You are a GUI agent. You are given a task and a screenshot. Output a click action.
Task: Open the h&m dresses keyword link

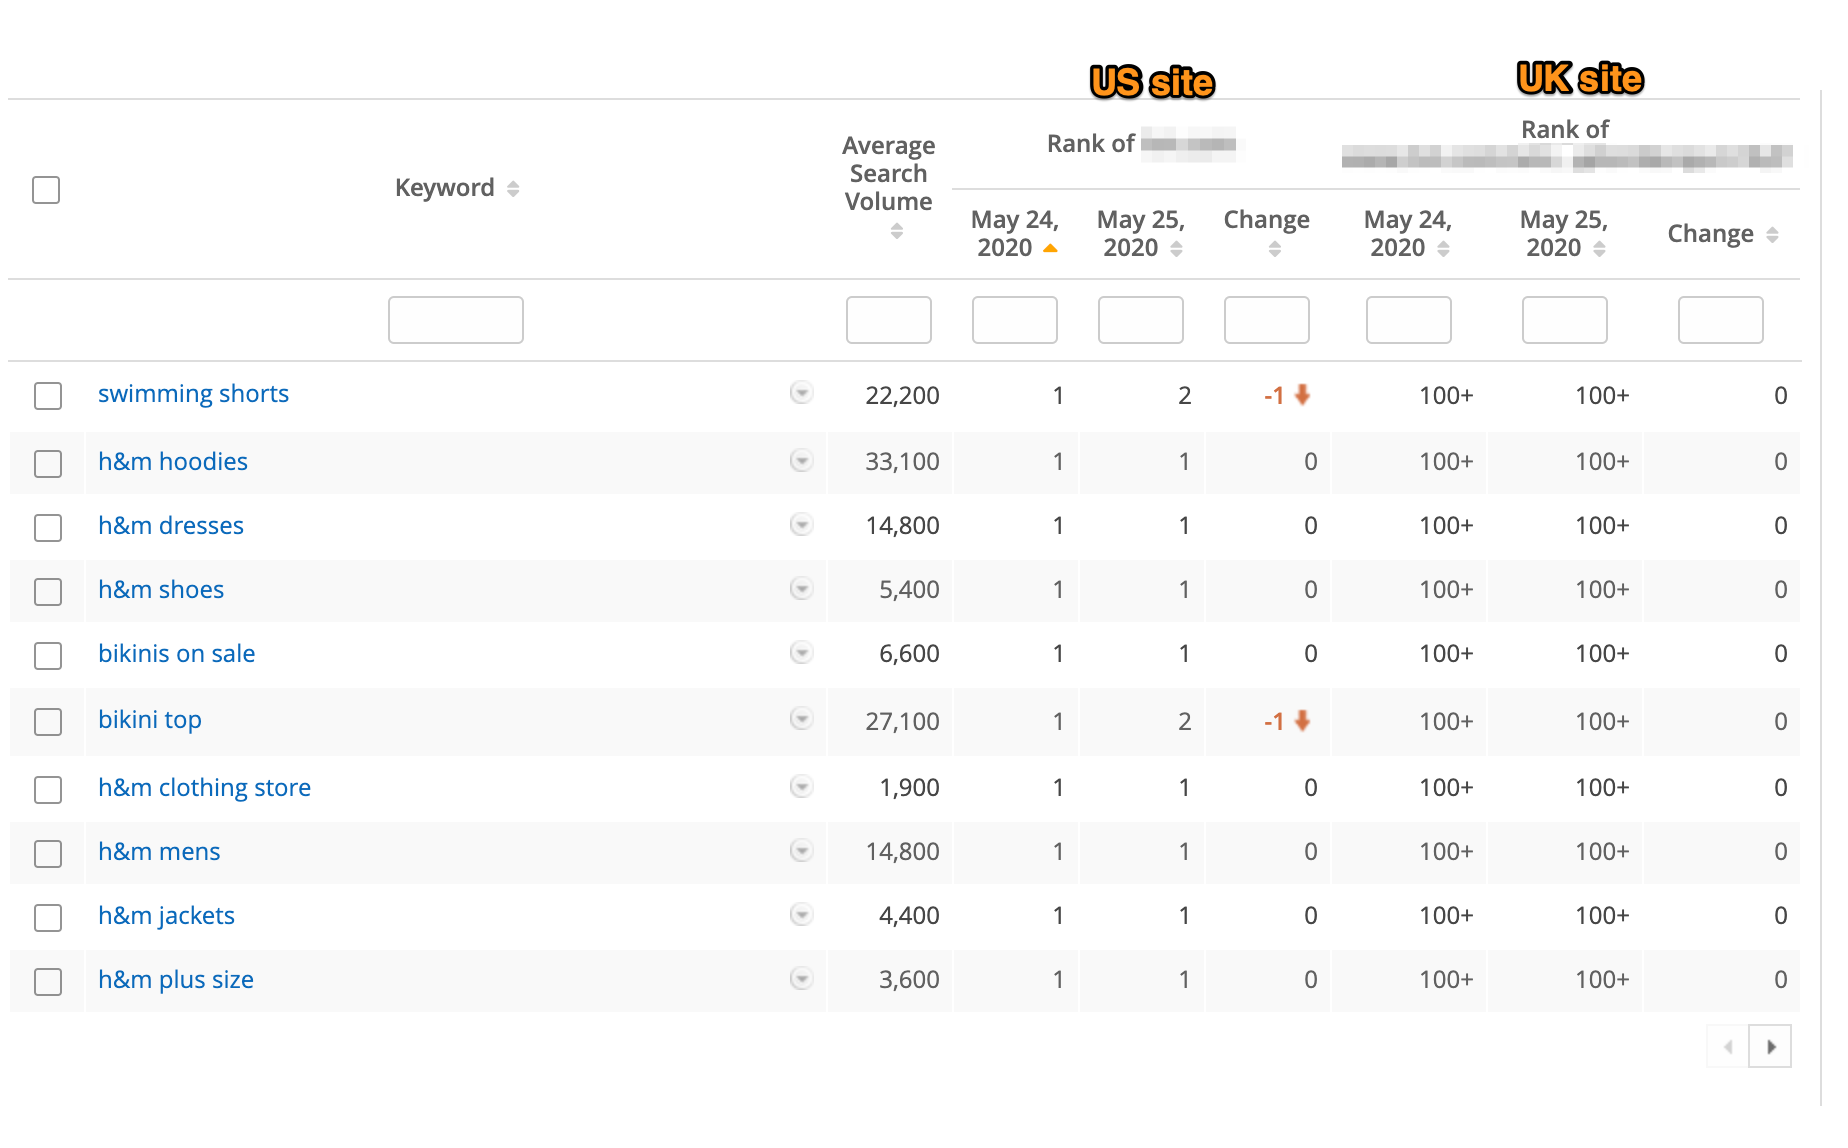tap(171, 525)
